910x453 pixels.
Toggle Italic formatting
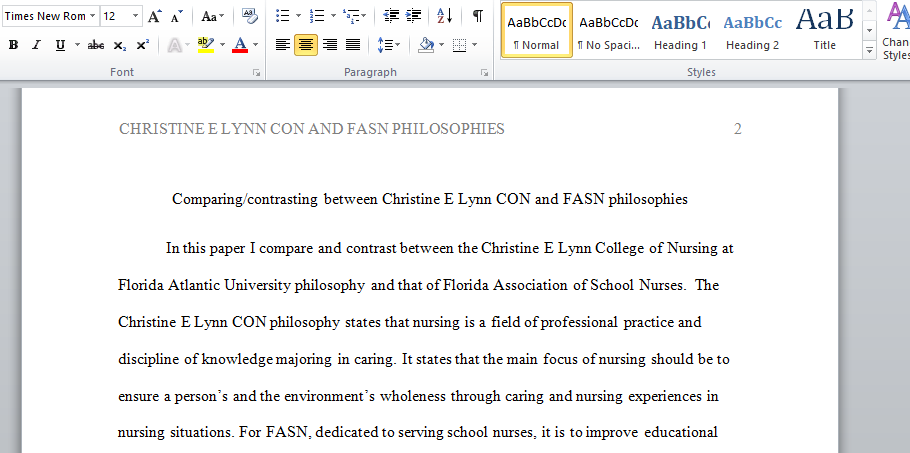(36, 45)
